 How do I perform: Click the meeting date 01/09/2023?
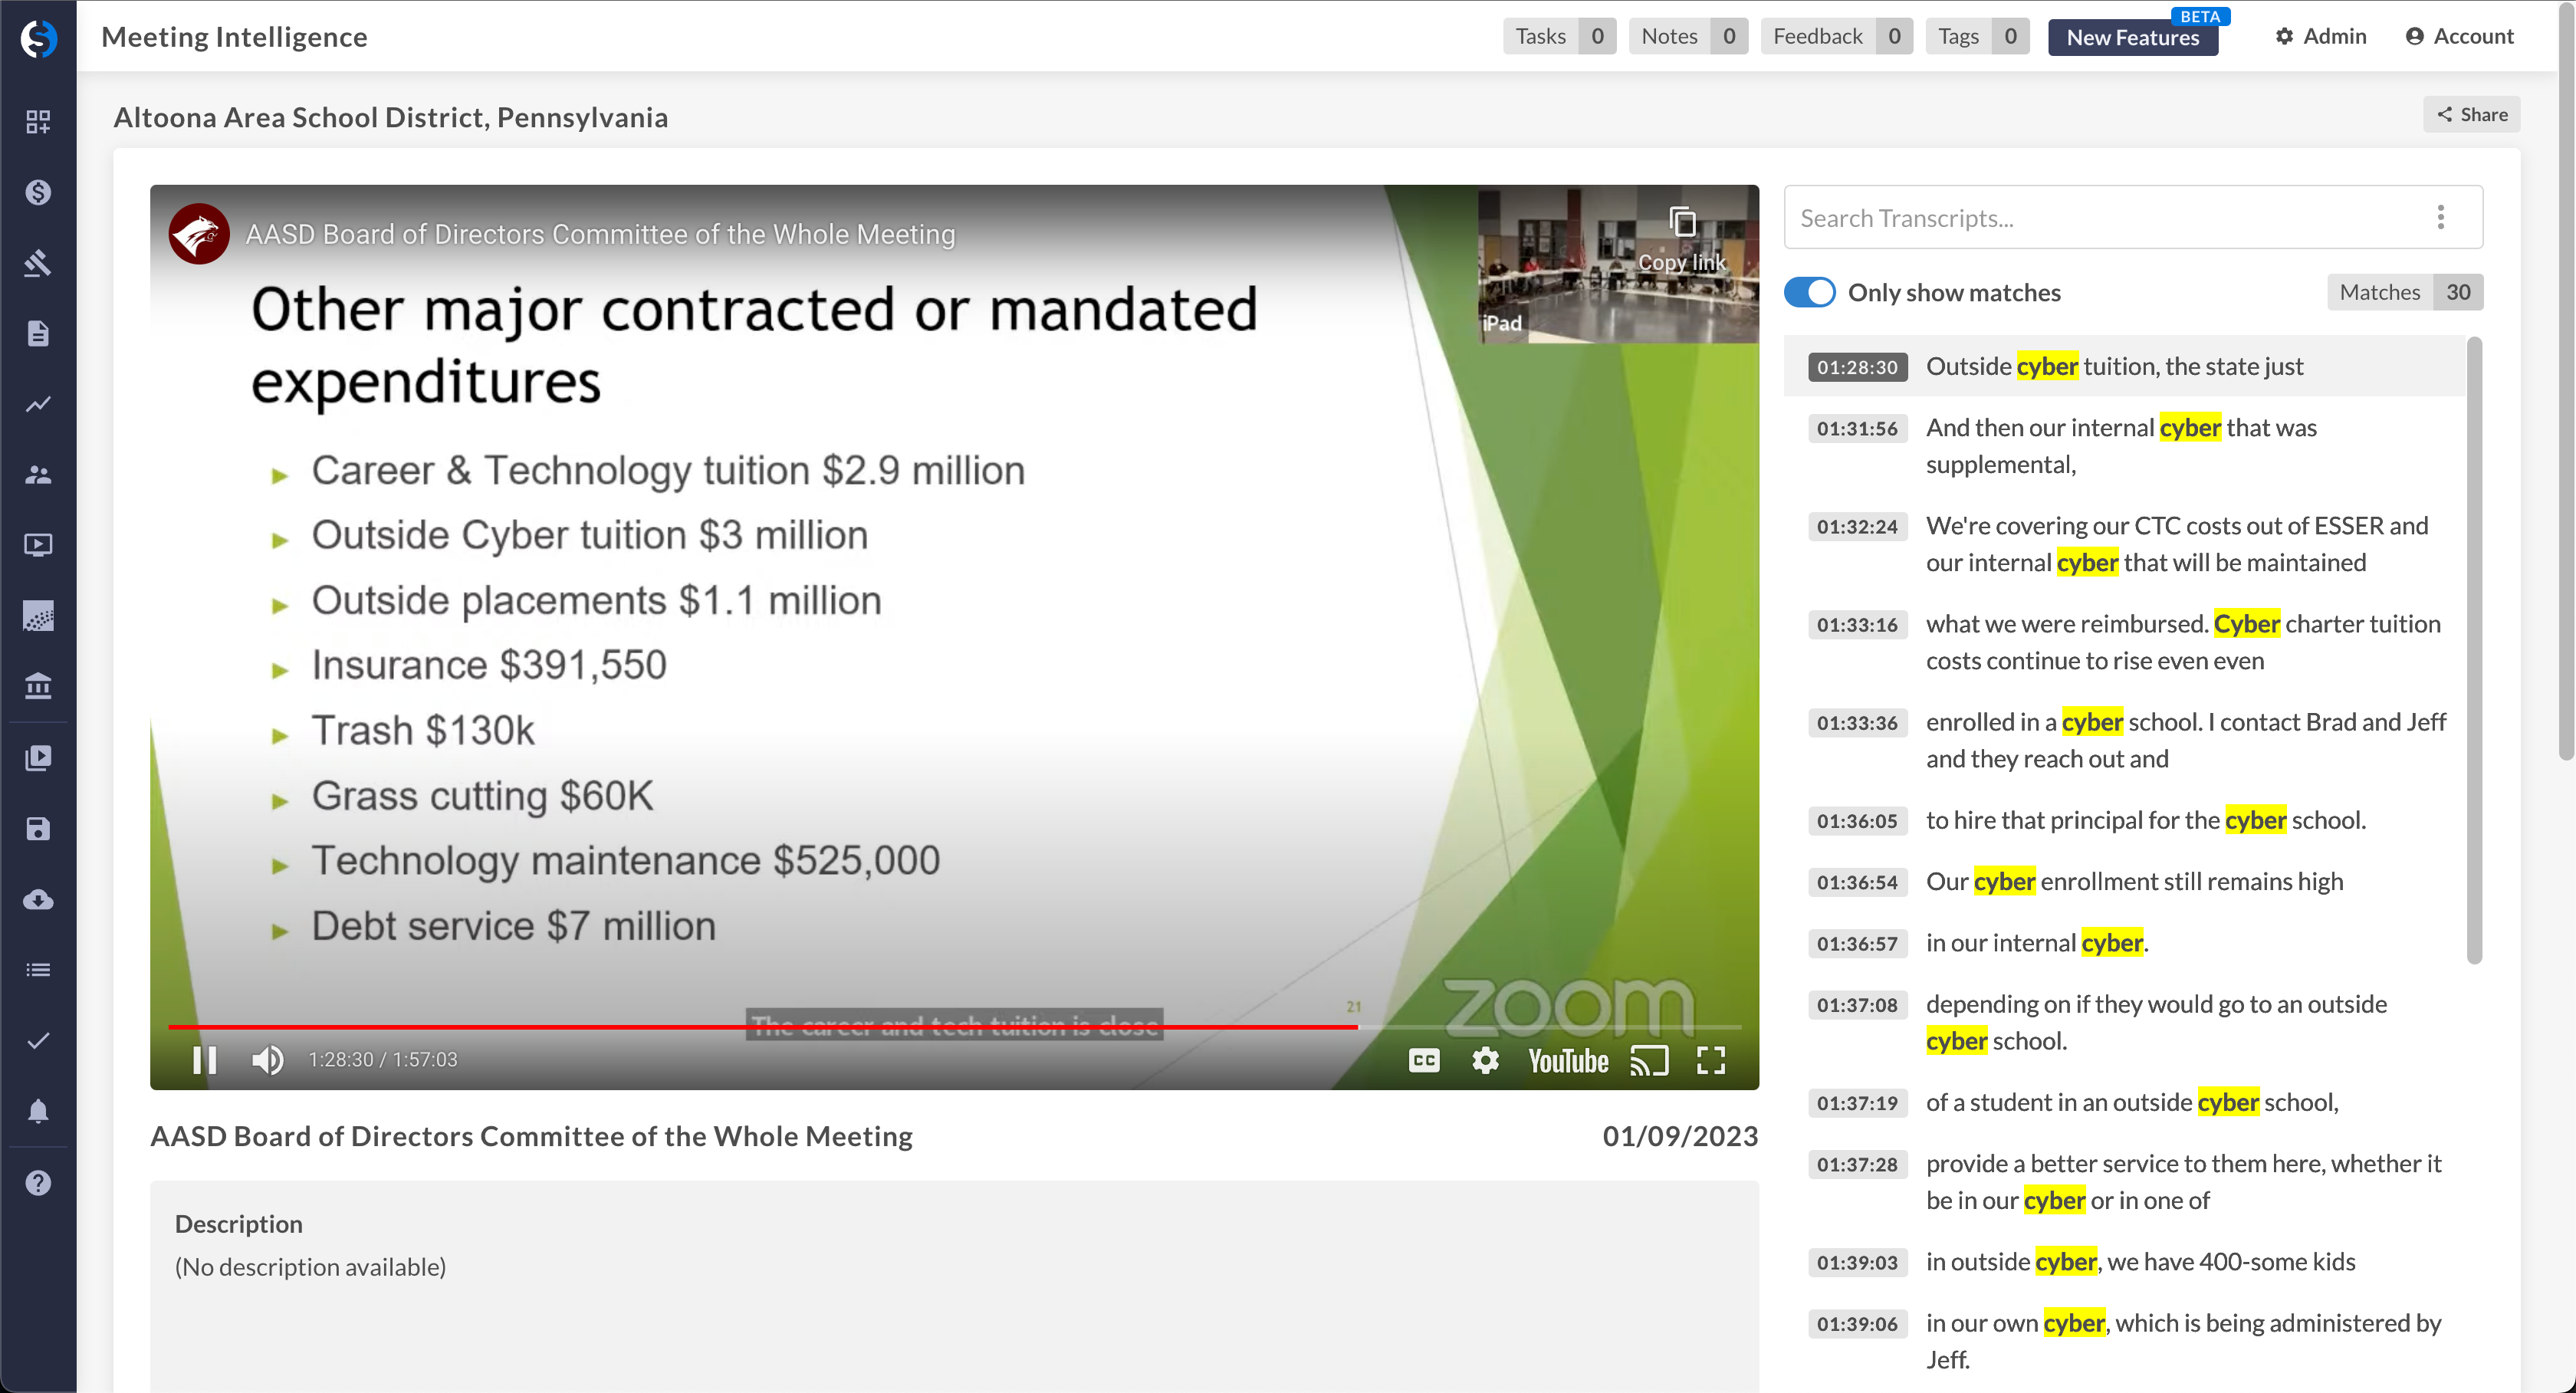tap(1680, 1136)
